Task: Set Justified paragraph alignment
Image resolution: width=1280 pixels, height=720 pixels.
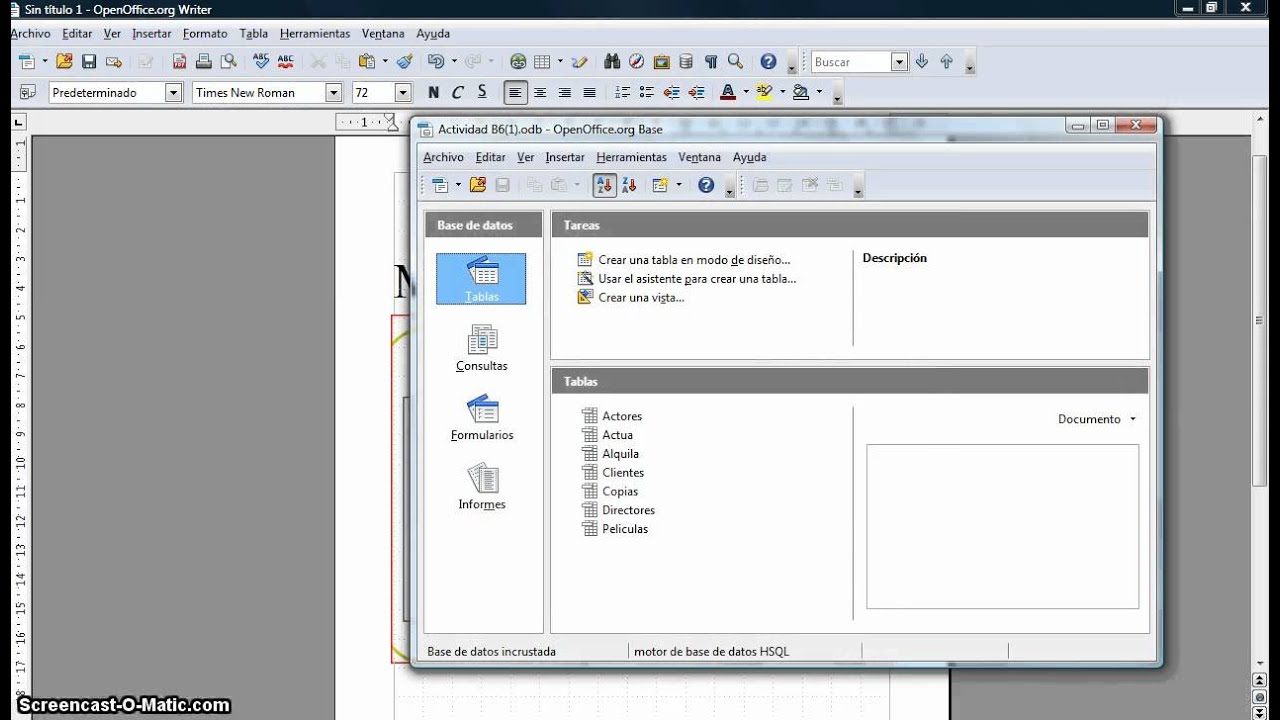Action: pyautogui.click(x=589, y=92)
